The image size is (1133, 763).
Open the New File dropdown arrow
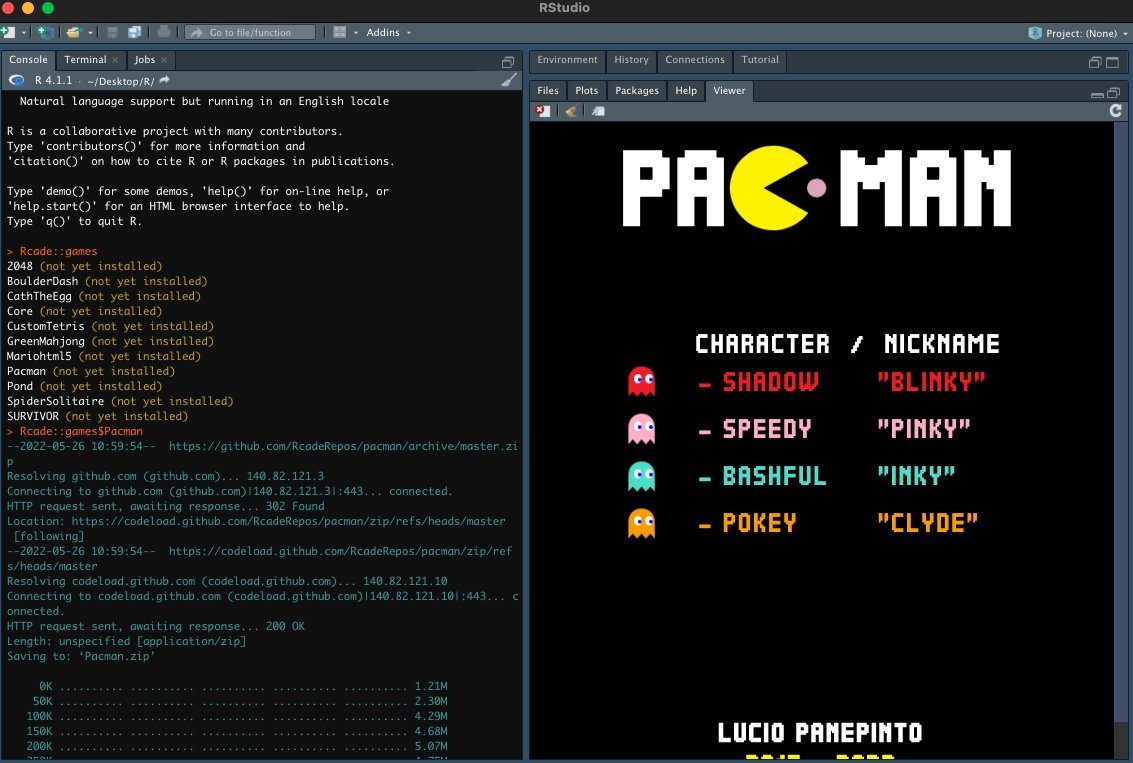click(x=24, y=33)
